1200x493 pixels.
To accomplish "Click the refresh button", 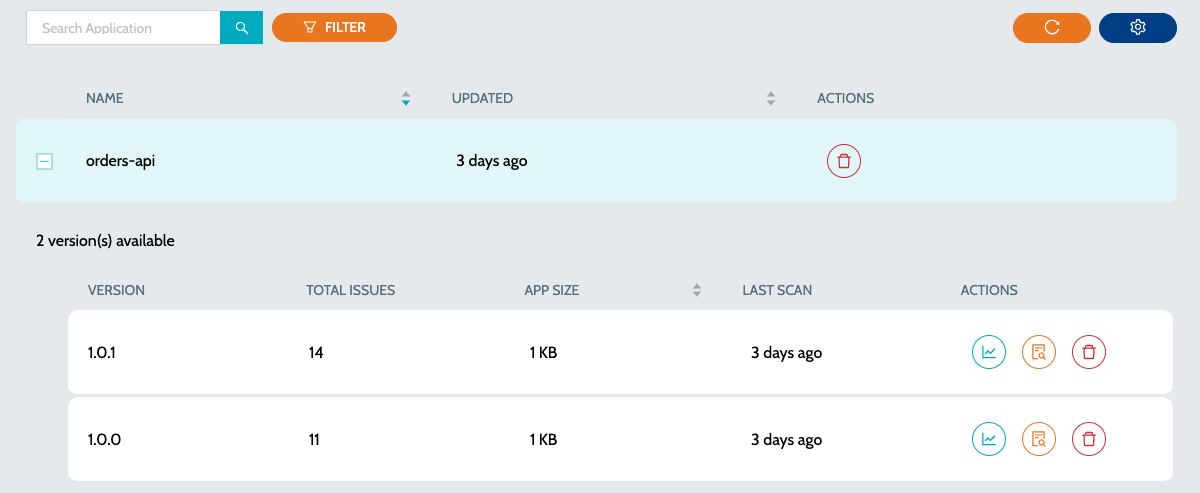I will tap(1051, 28).
